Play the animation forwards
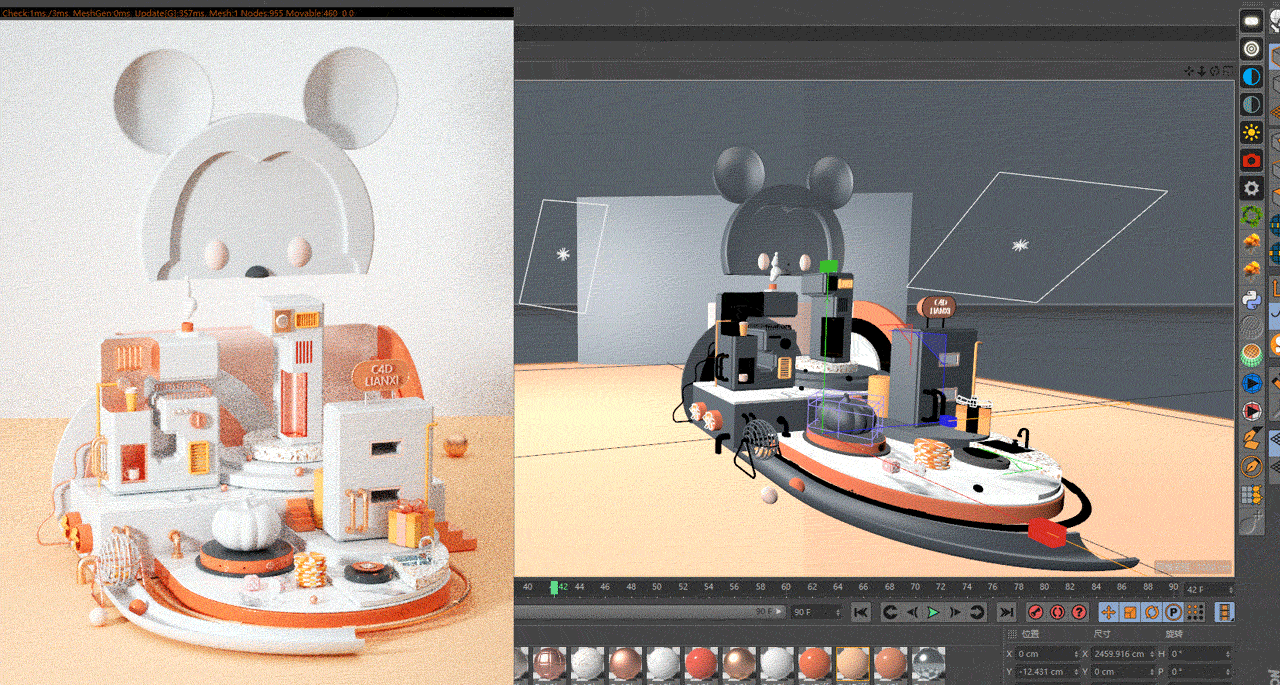The image size is (1280, 685). [x=933, y=612]
